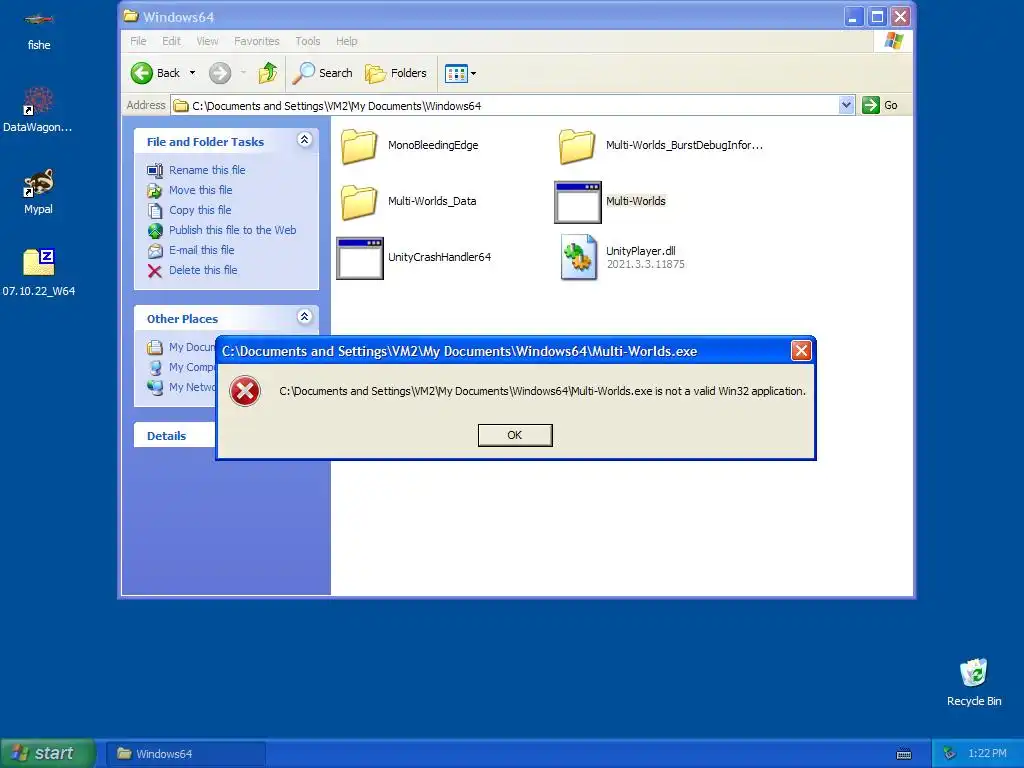Click OK in the error dialog

pos(515,435)
